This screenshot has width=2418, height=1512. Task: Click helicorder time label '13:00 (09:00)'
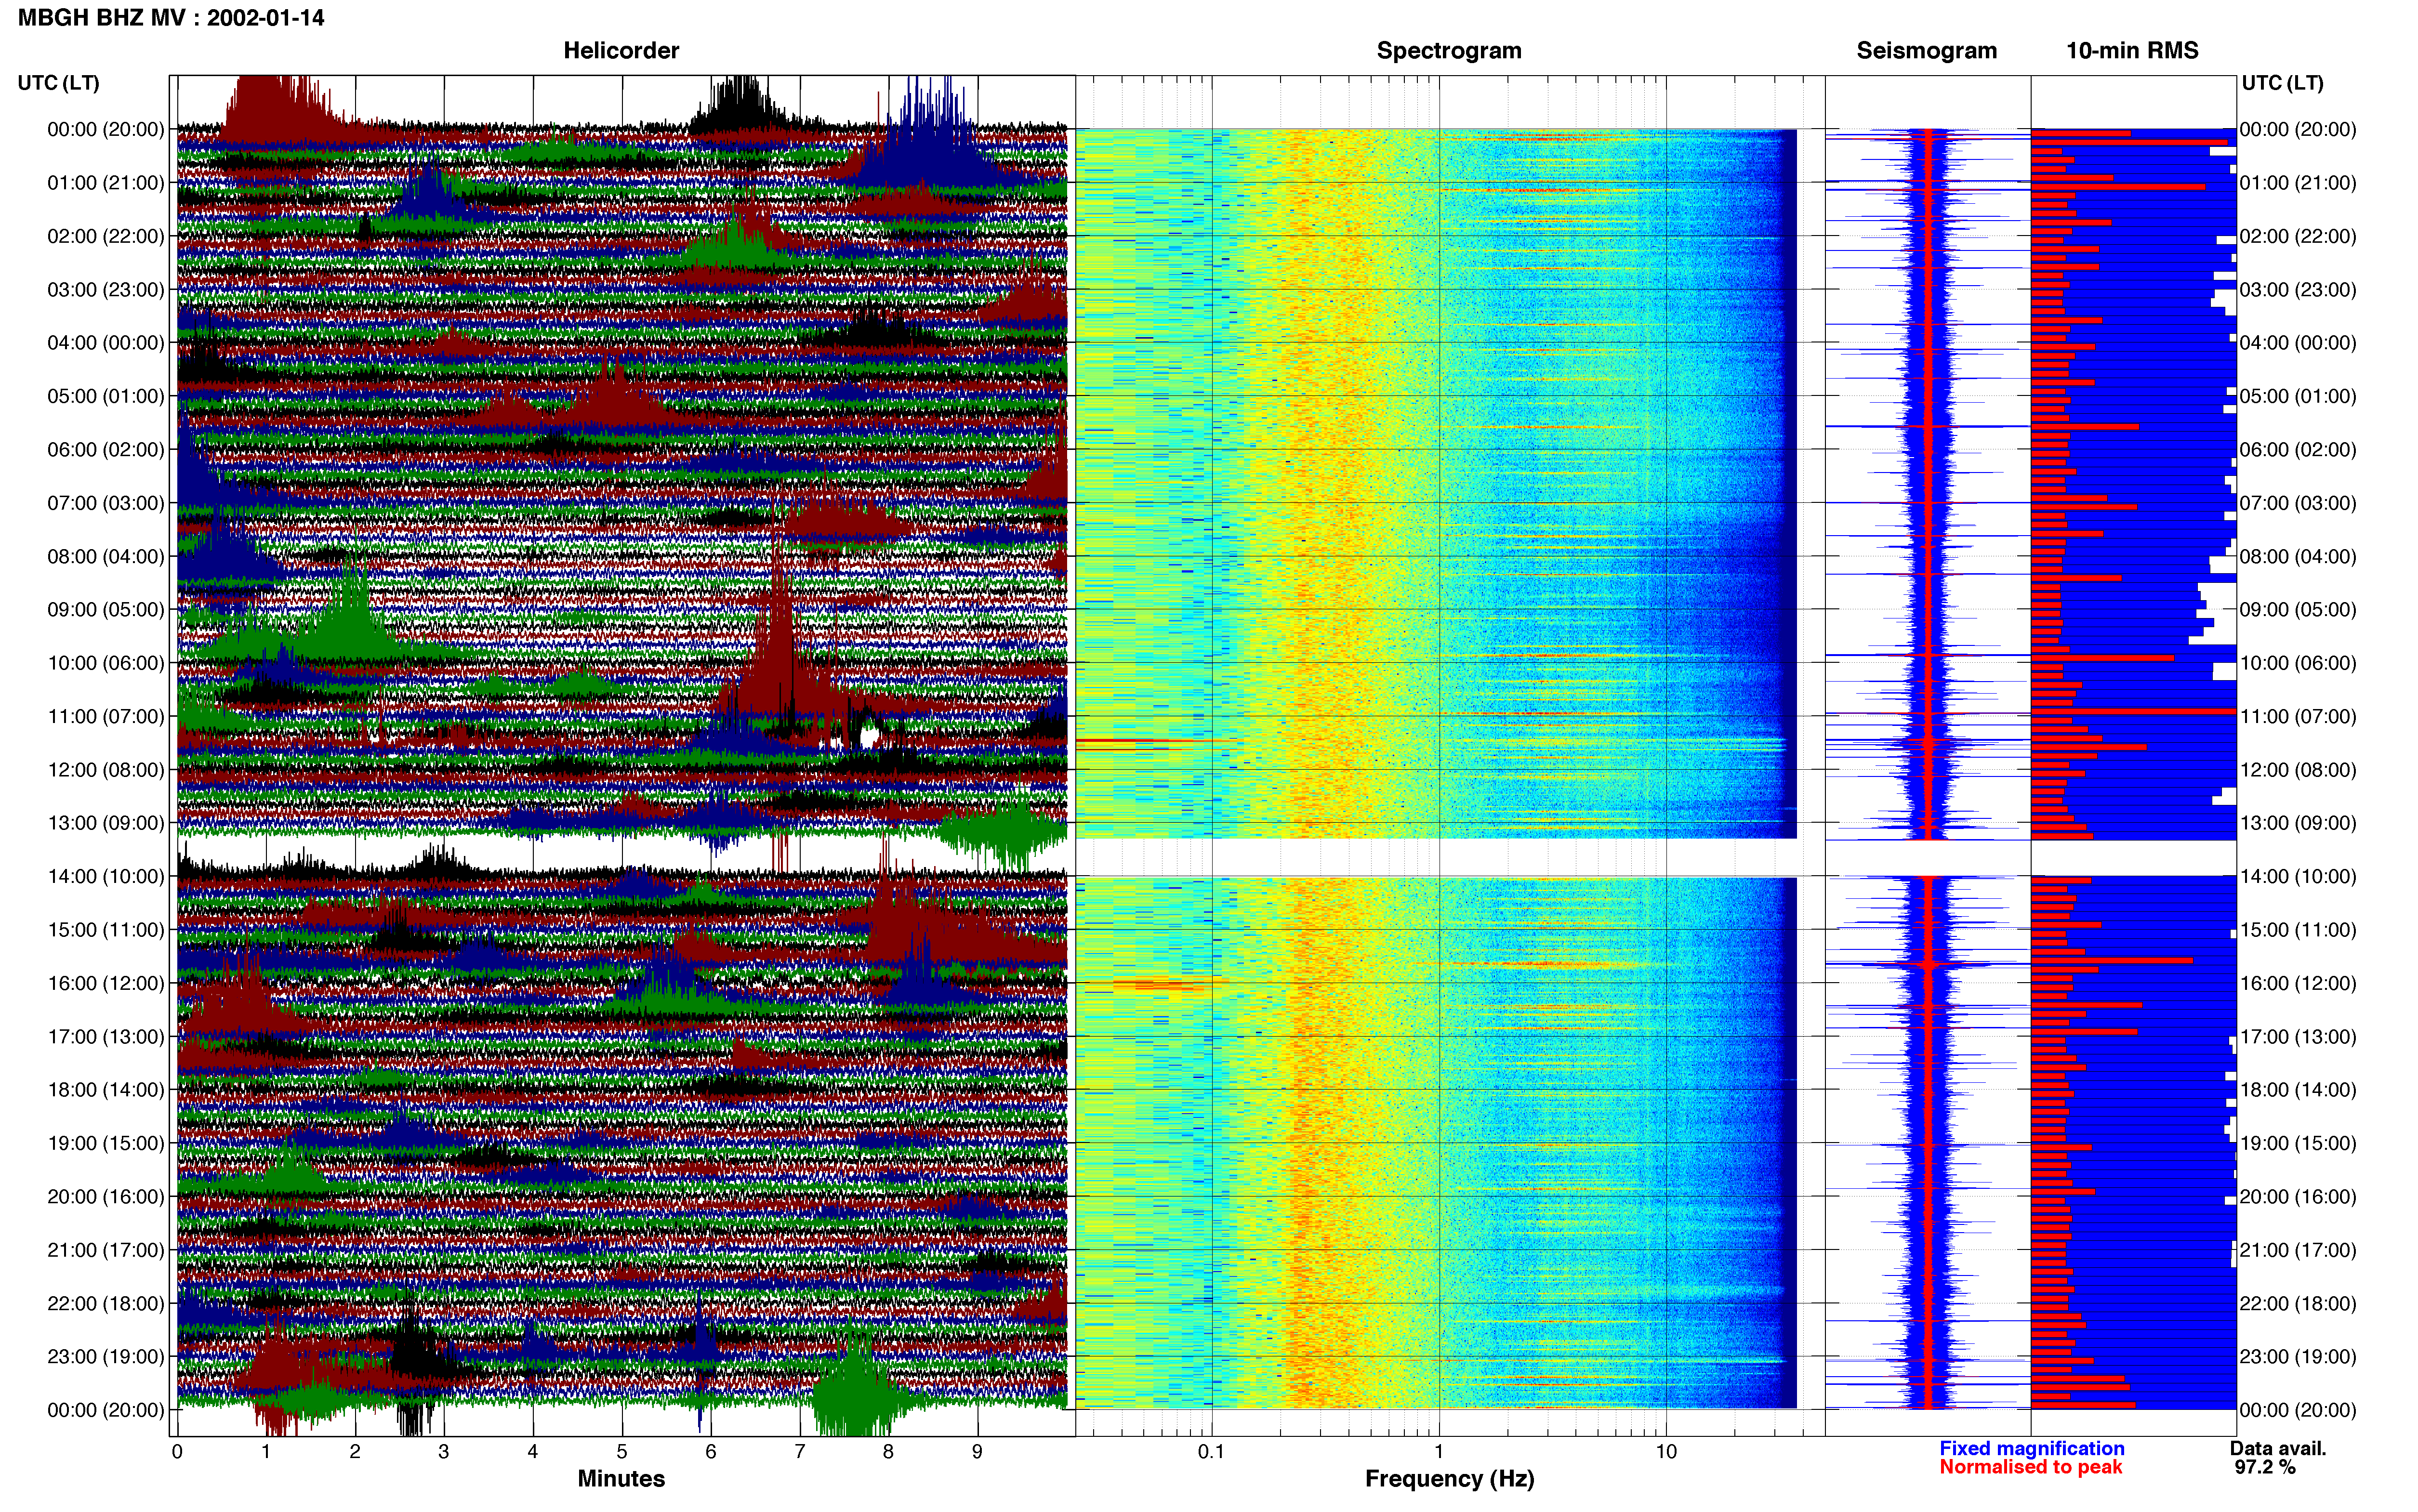coord(106,823)
